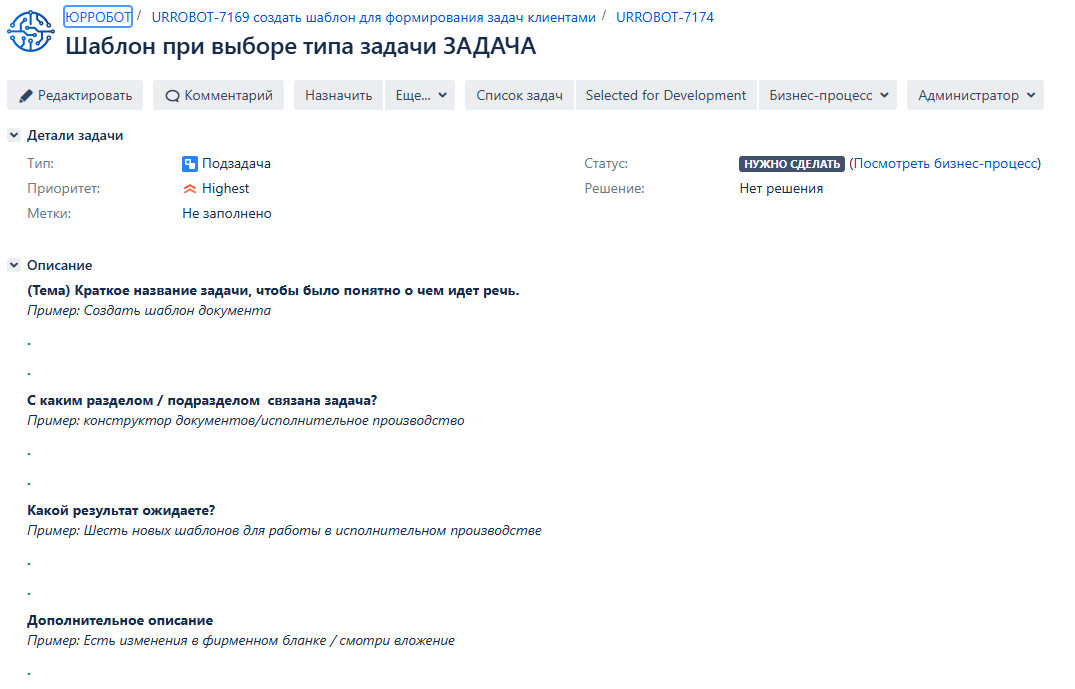Click the Подзадача issue type icon

pos(190,164)
